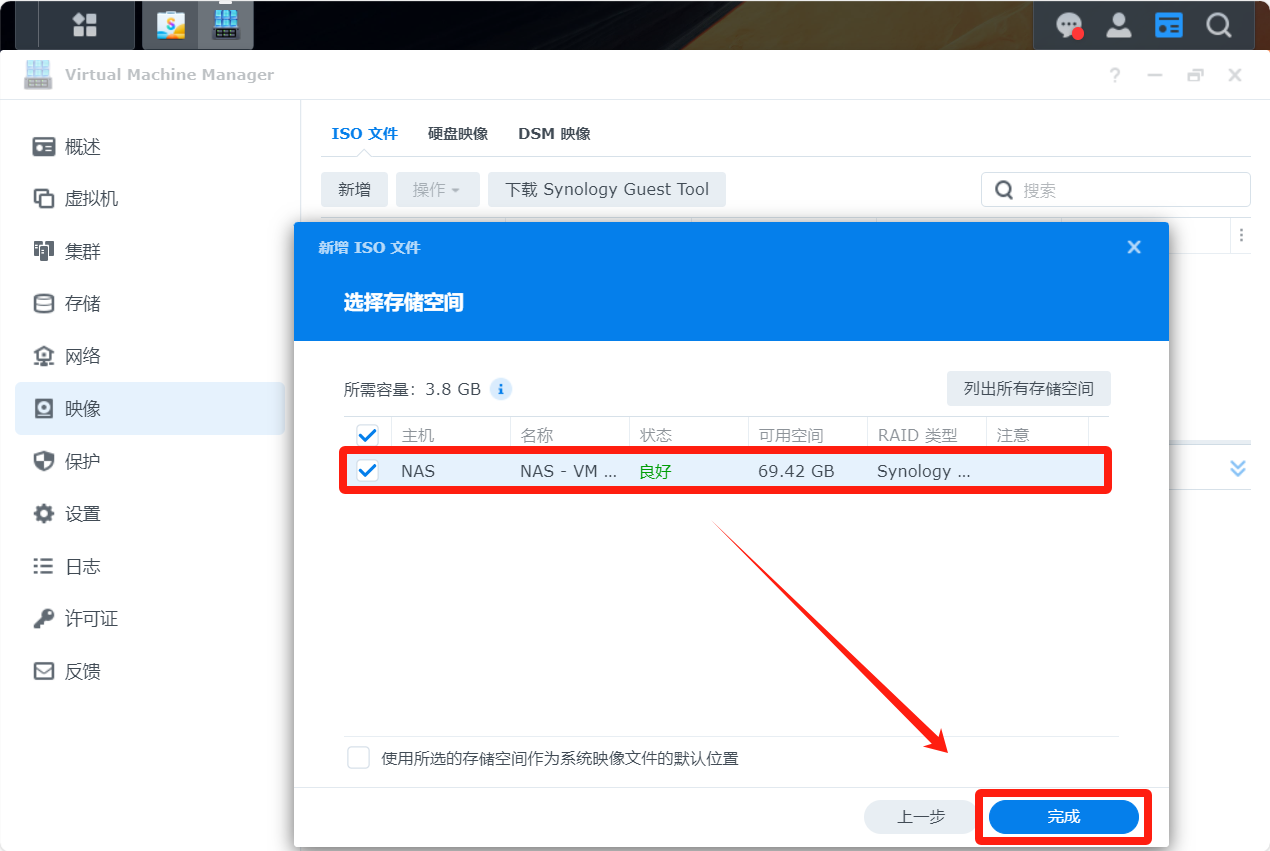The image size is (1270, 851).
Task: Open the 操作 dropdown menu
Action: point(437,189)
